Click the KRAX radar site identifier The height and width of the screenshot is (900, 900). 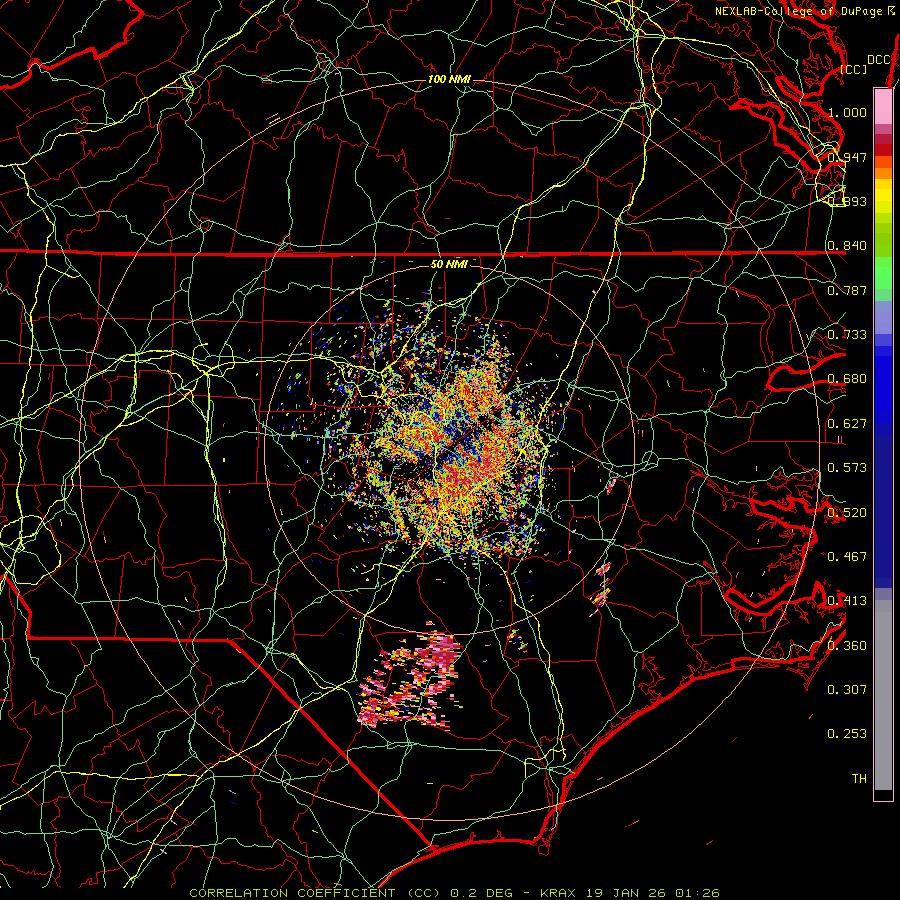[559, 893]
